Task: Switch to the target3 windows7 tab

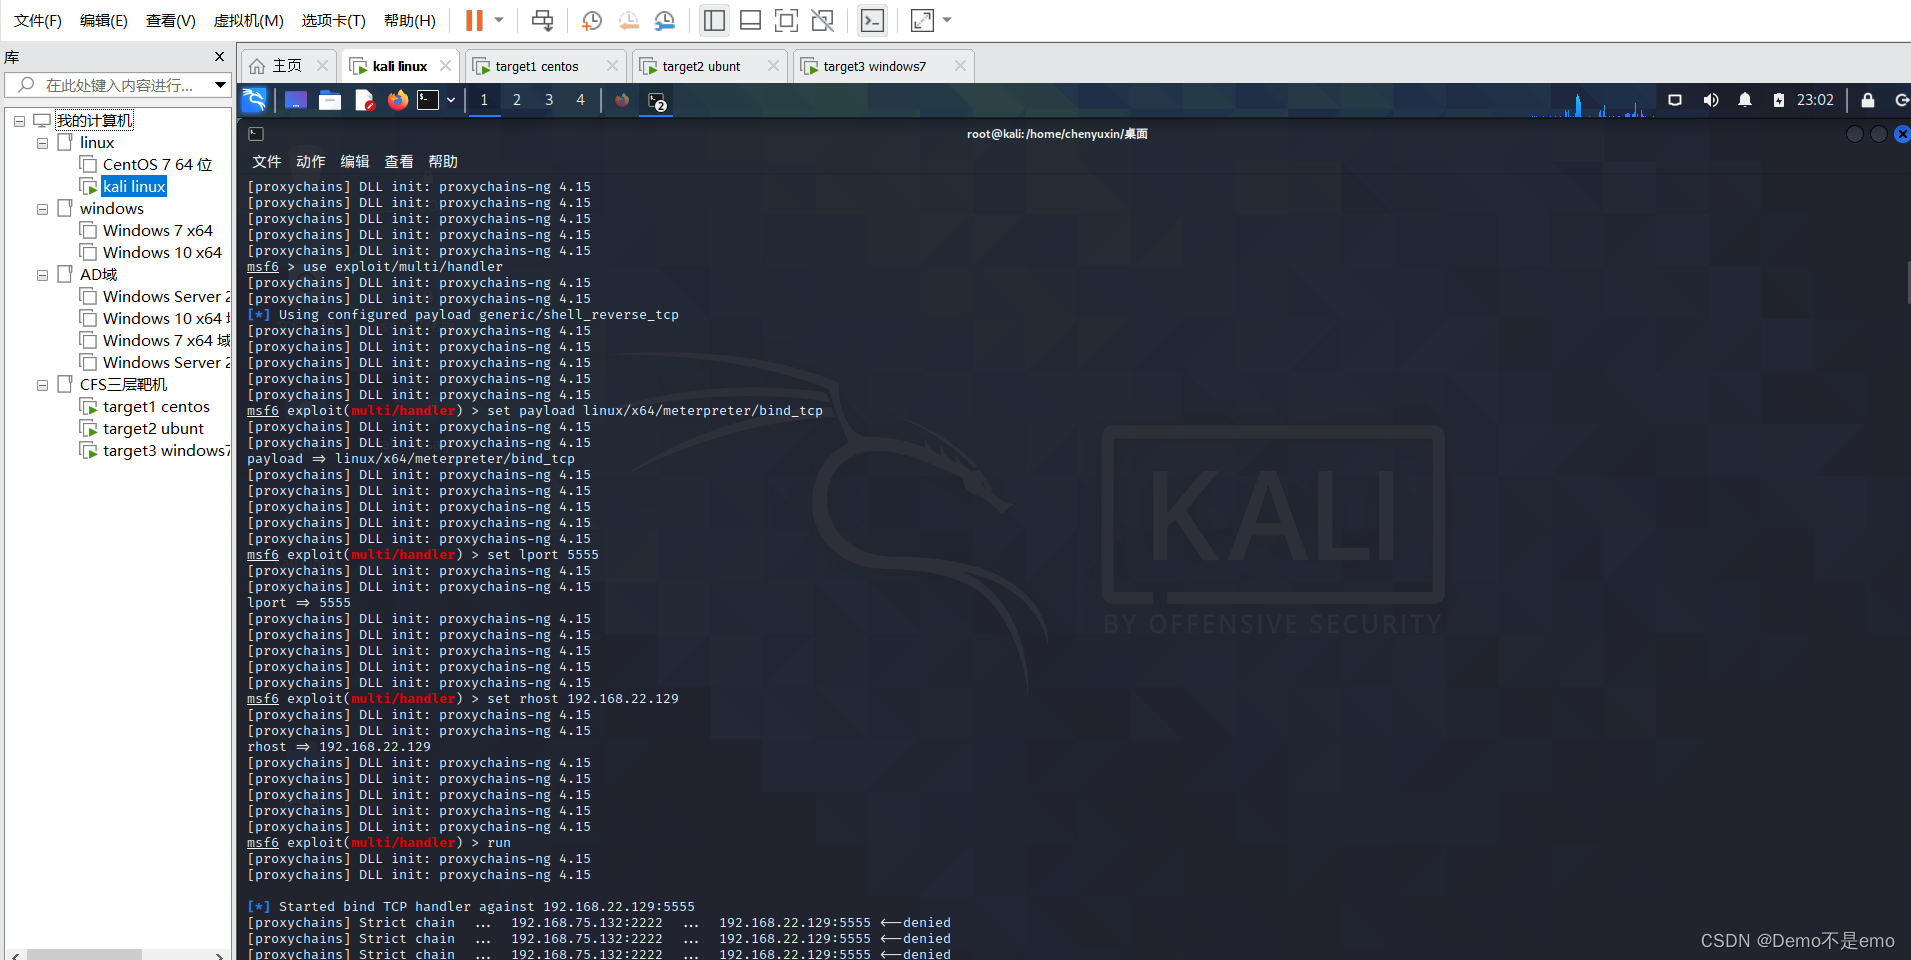Action: [875, 66]
